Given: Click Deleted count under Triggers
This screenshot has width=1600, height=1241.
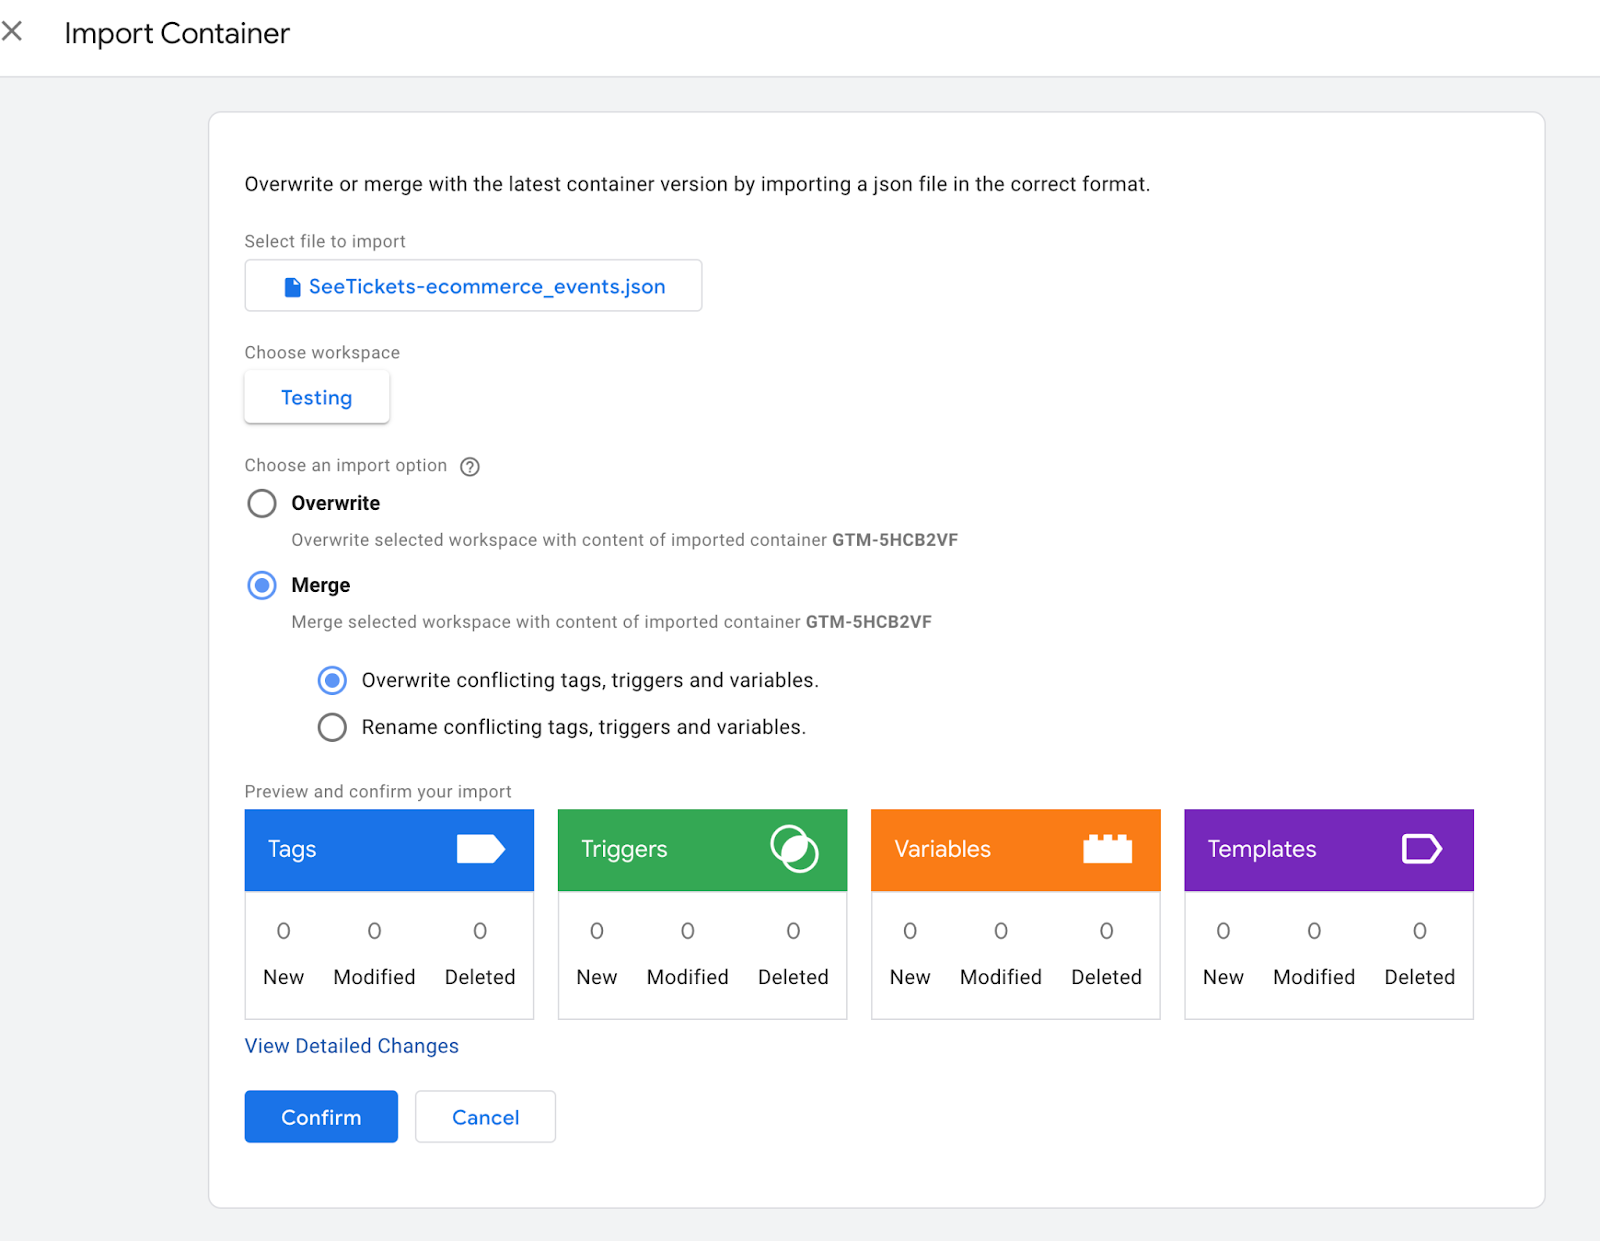Looking at the screenshot, I should click(793, 932).
